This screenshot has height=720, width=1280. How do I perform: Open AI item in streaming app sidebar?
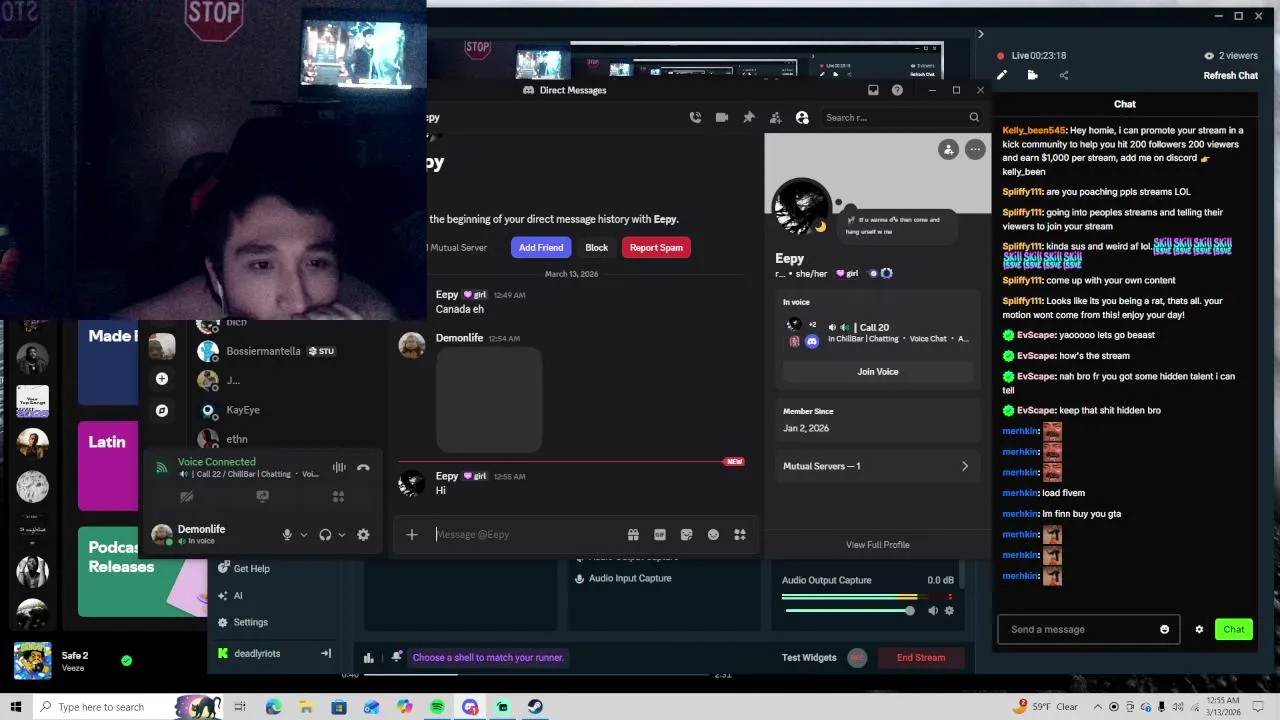(229, 595)
